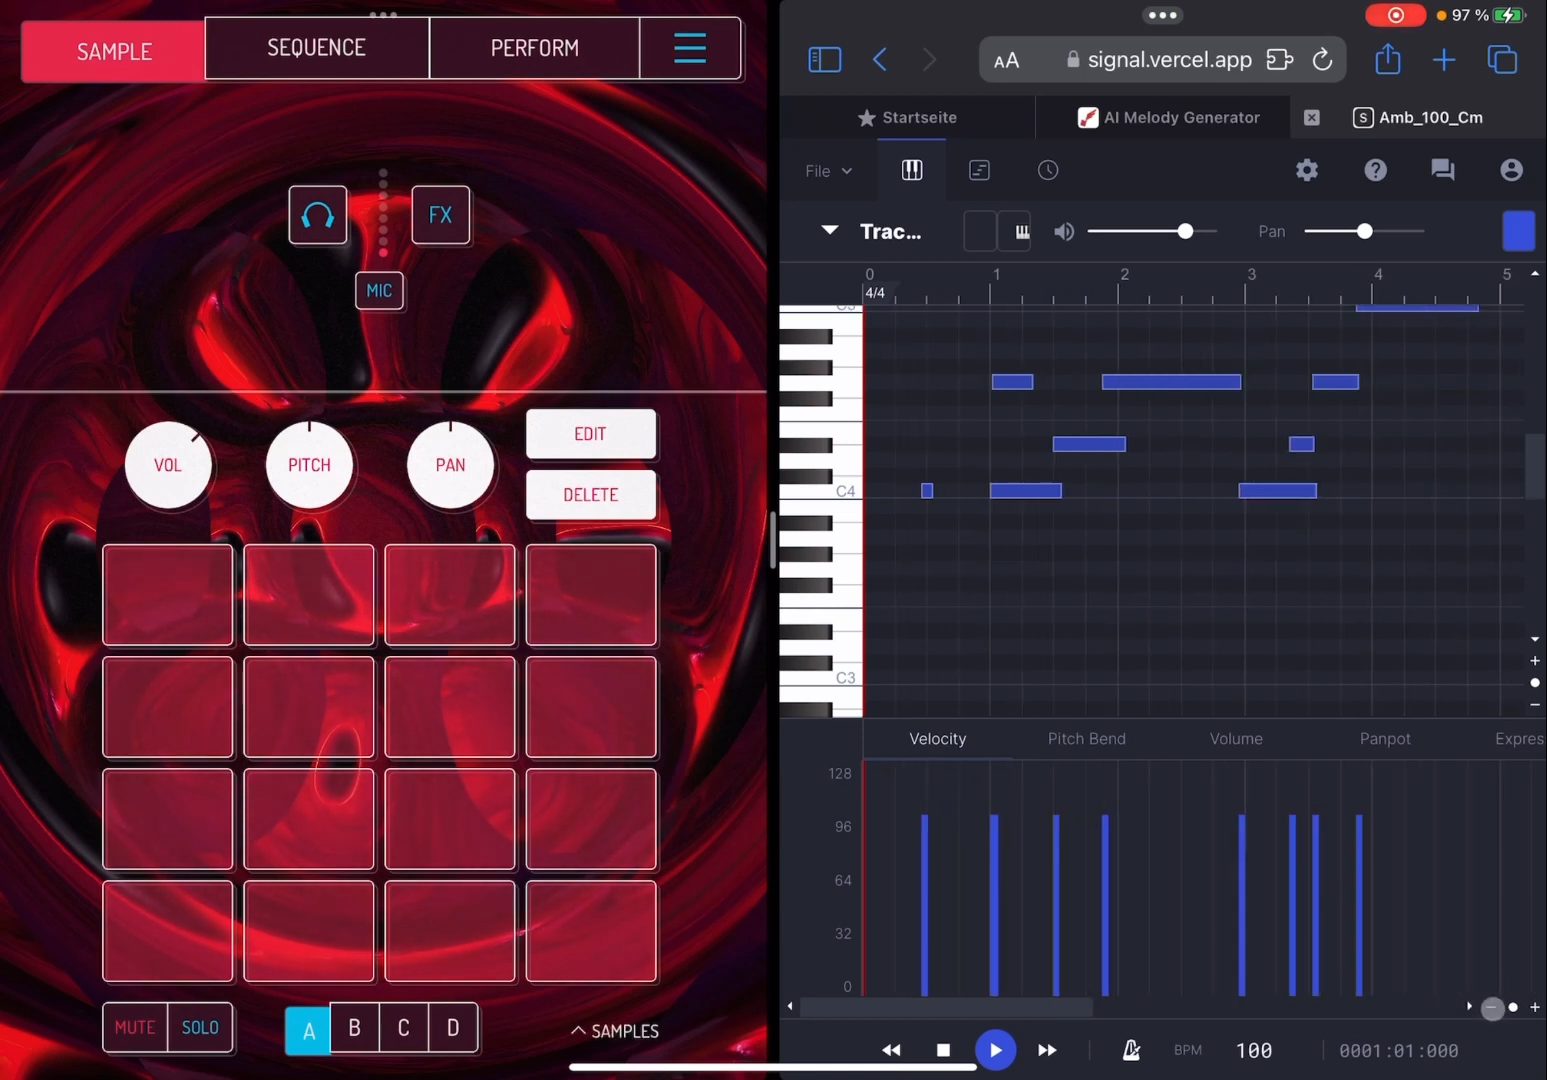Collapse the track list triangle

click(x=829, y=231)
